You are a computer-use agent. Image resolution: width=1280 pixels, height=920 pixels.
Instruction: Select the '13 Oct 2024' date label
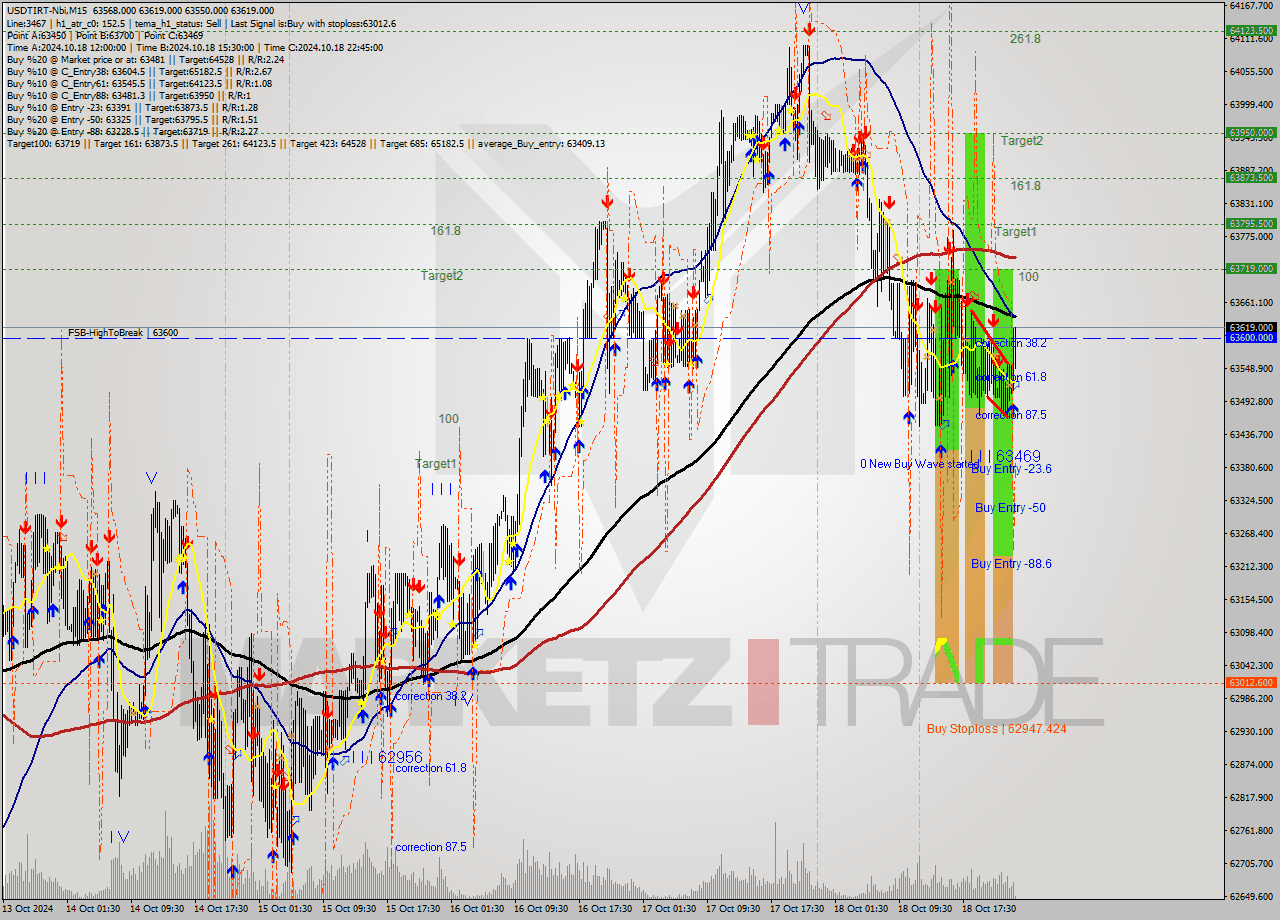click(27, 909)
